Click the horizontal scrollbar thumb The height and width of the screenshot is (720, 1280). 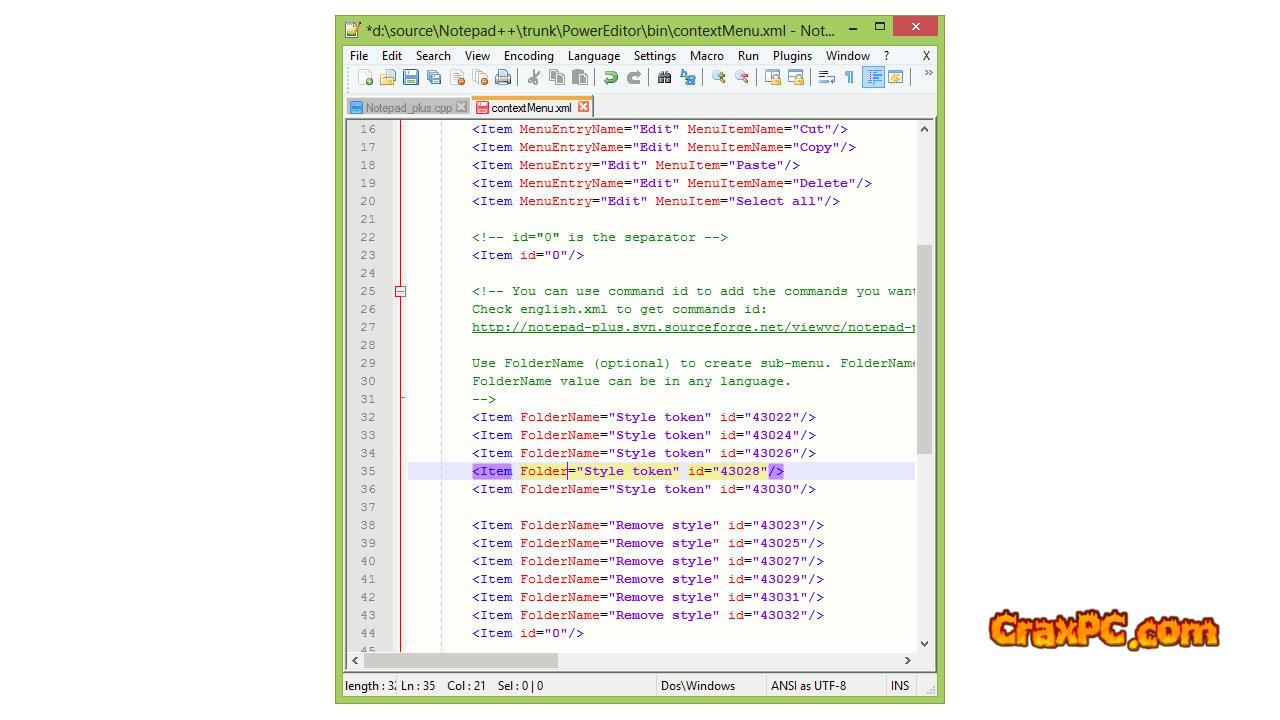click(x=460, y=660)
